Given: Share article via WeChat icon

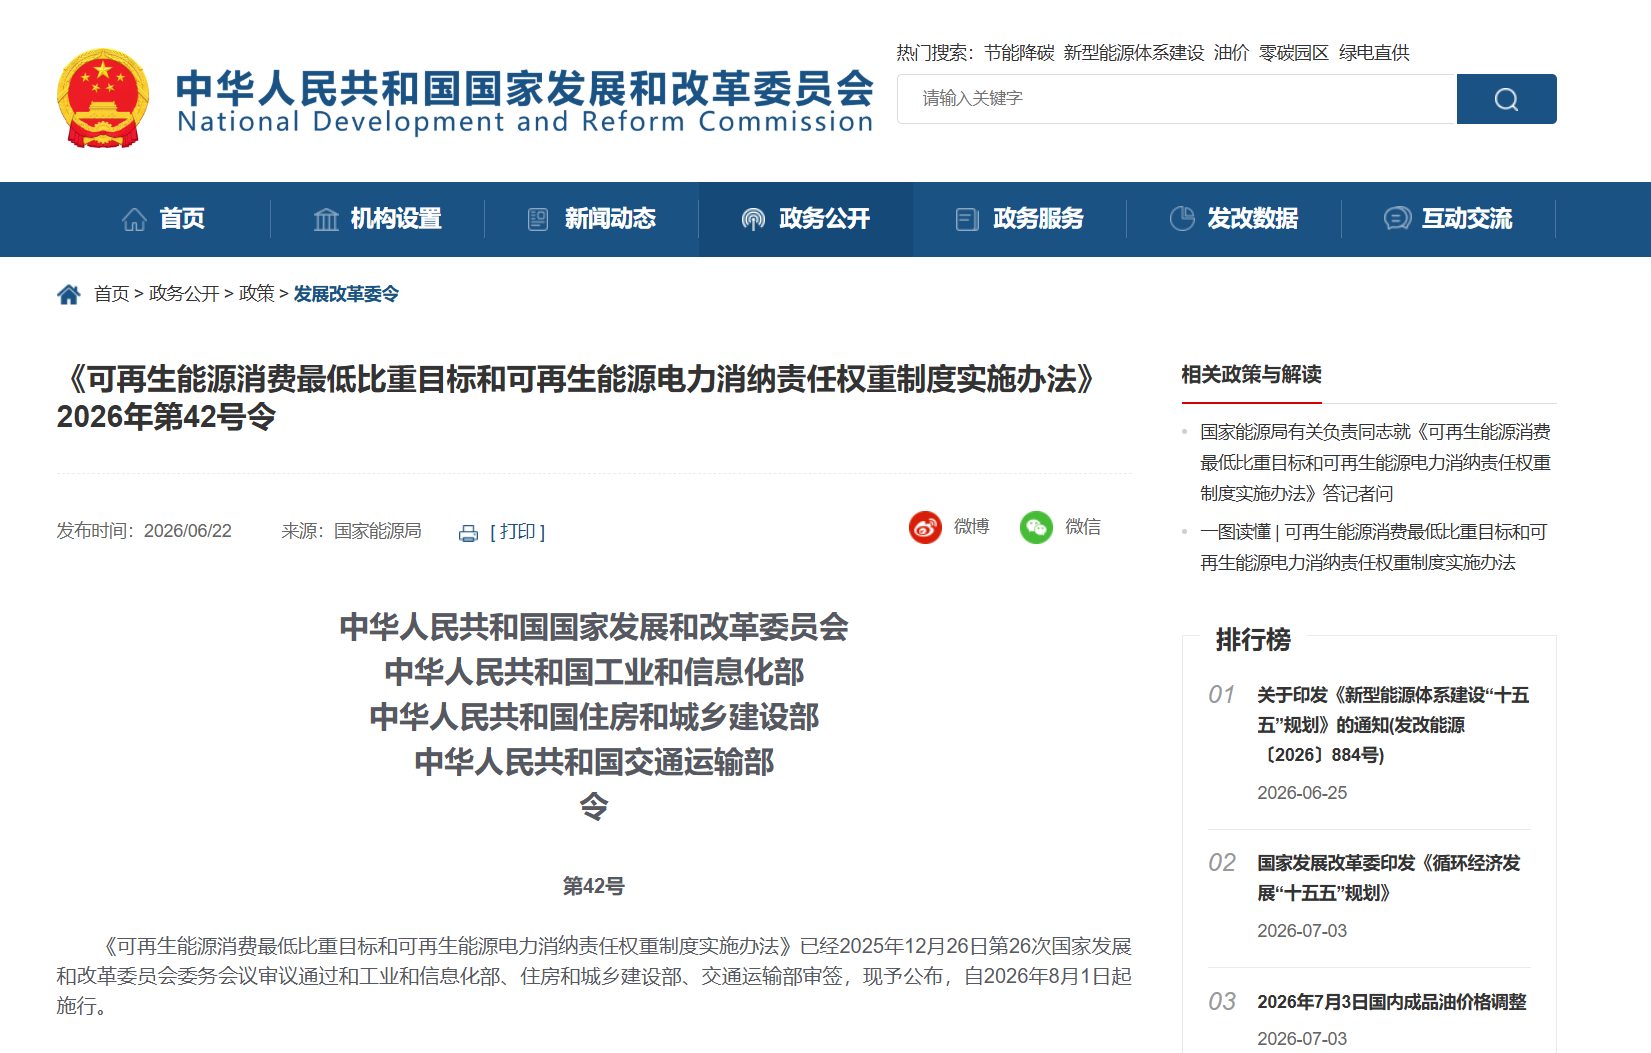Looking at the screenshot, I should [x=1036, y=527].
